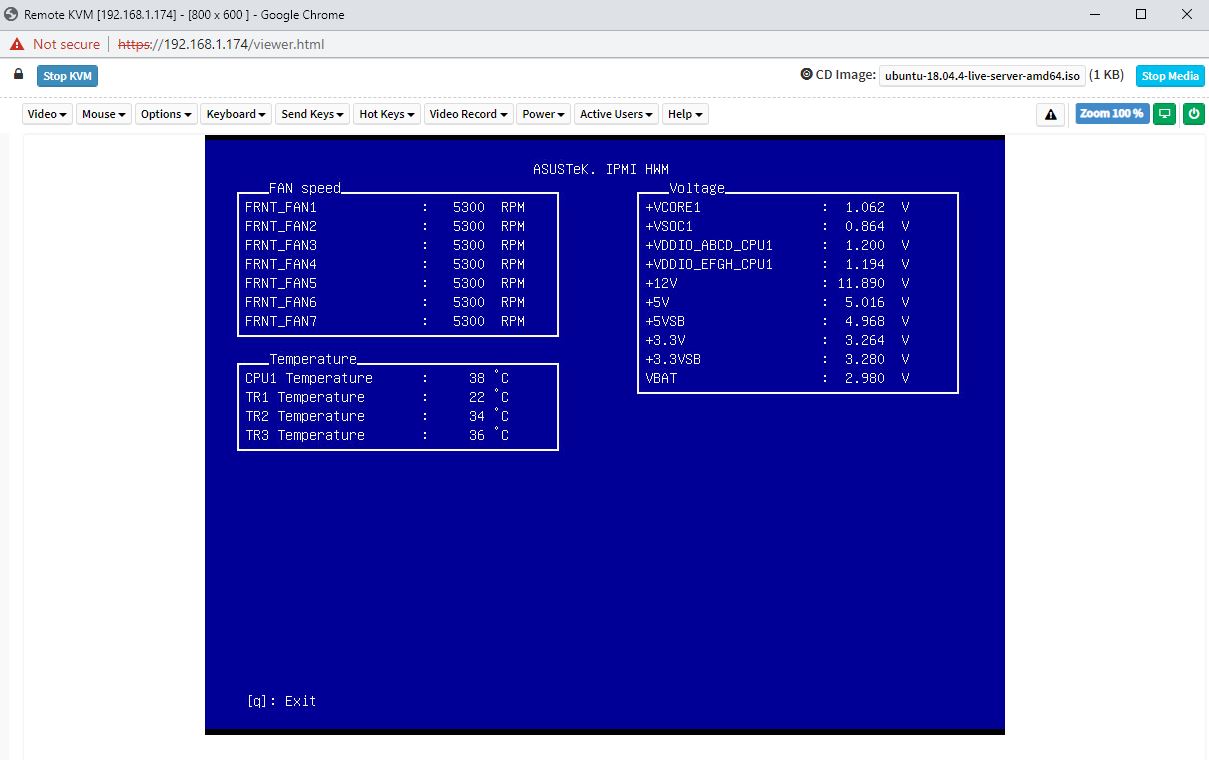Click the CD image filename field
The image size is (1209, 760).
coord(982,76)
